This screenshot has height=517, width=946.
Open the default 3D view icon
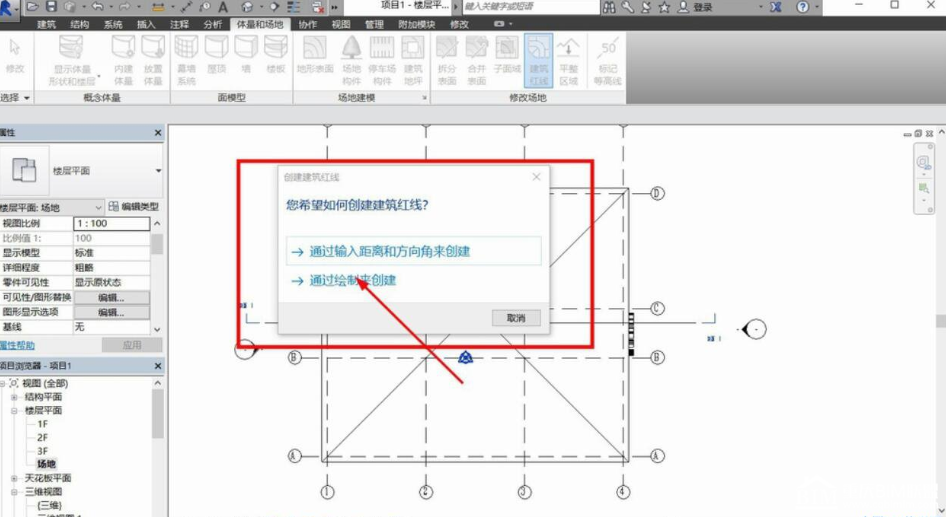pos(247,7)
